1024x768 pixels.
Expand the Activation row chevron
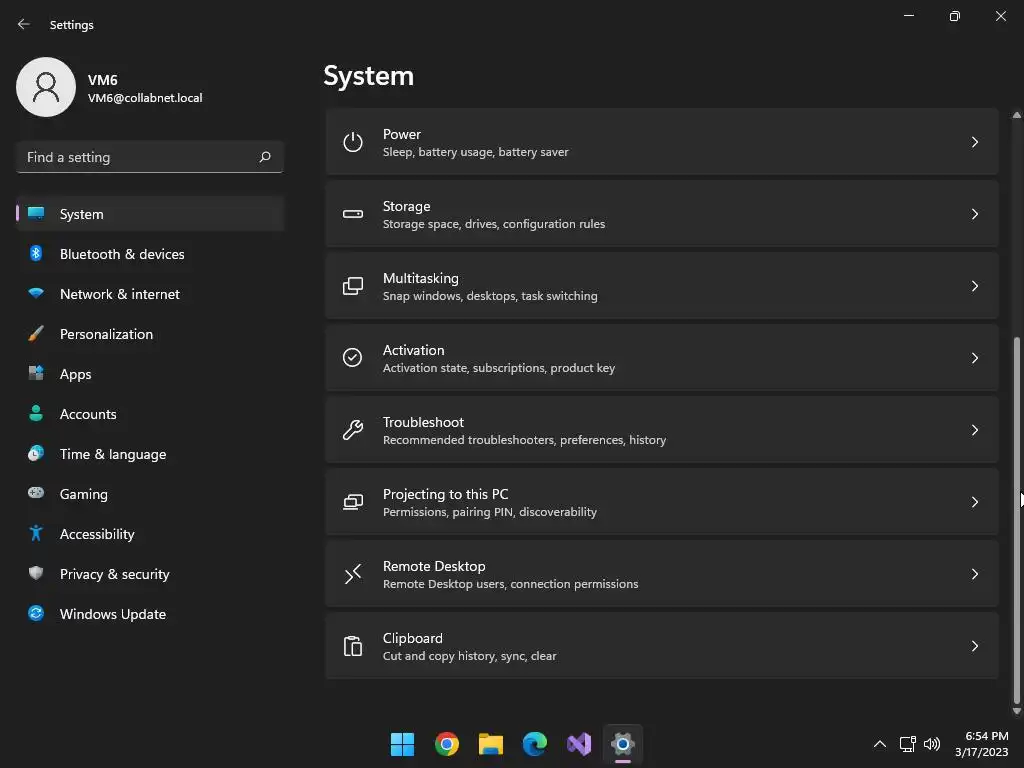click(974, 358)
